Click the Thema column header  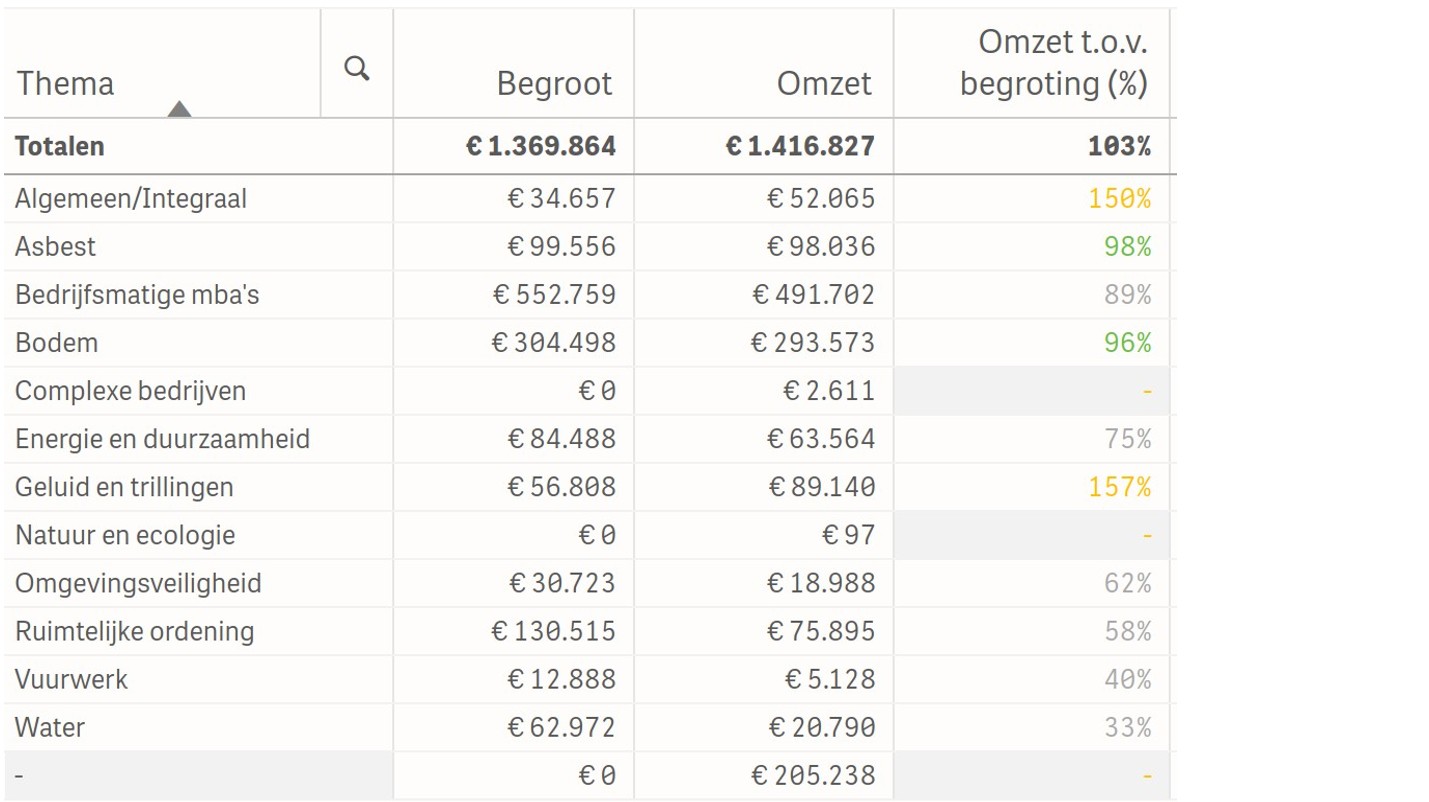coord(64,84)
